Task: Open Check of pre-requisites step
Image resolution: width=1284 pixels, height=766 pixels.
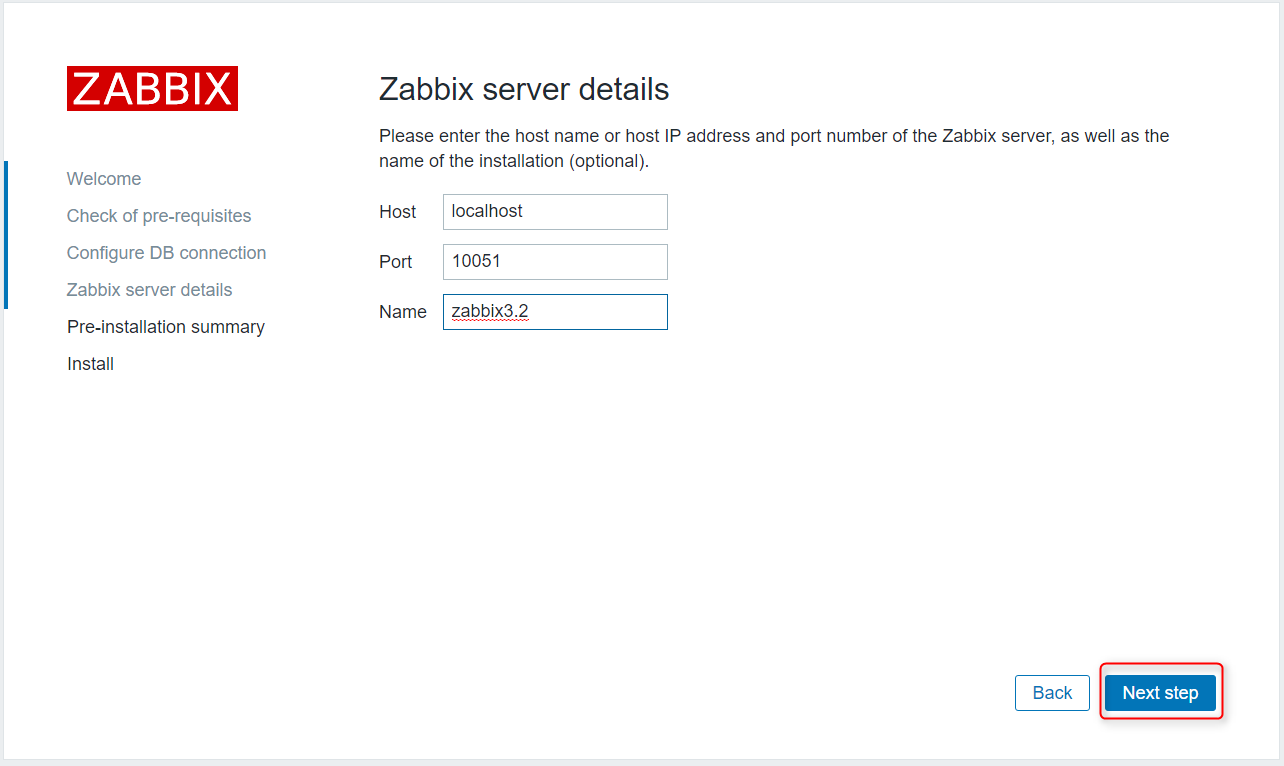Action: 159,216
